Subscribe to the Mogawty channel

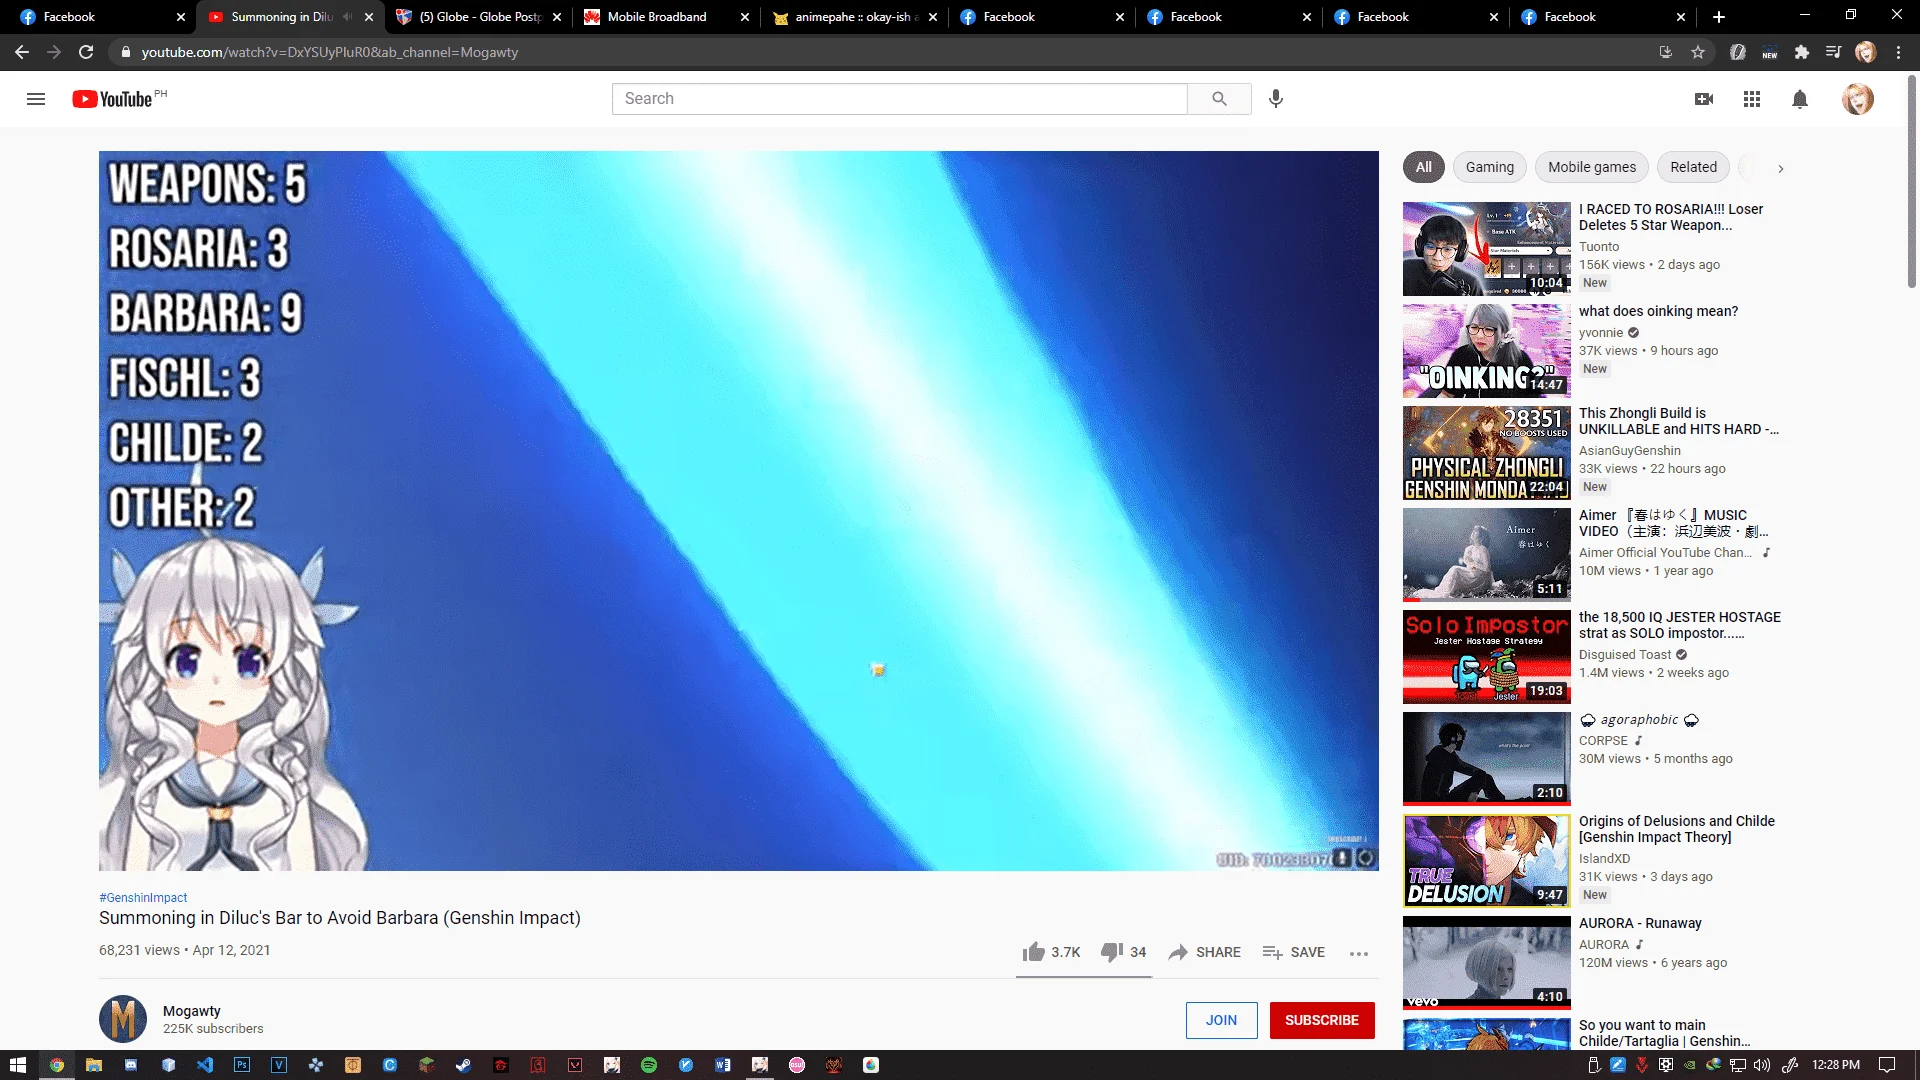click(x=1322, y=1020)
